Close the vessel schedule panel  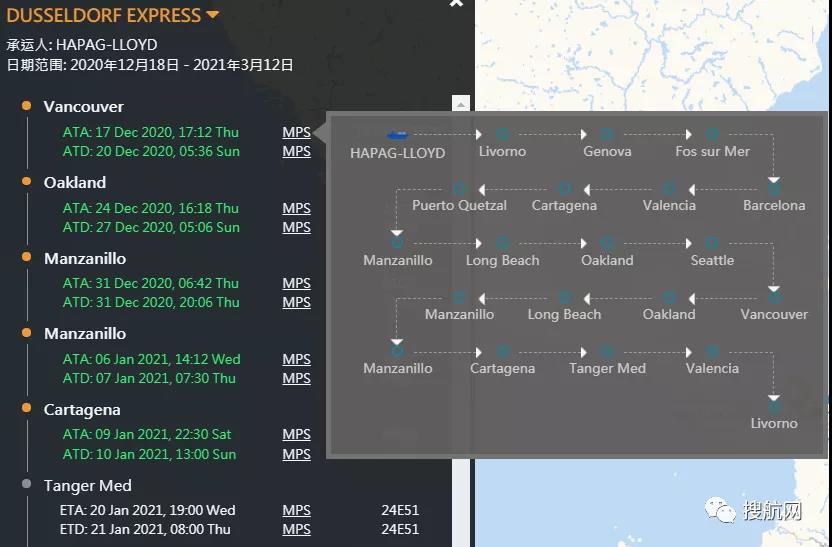(456, 4)
